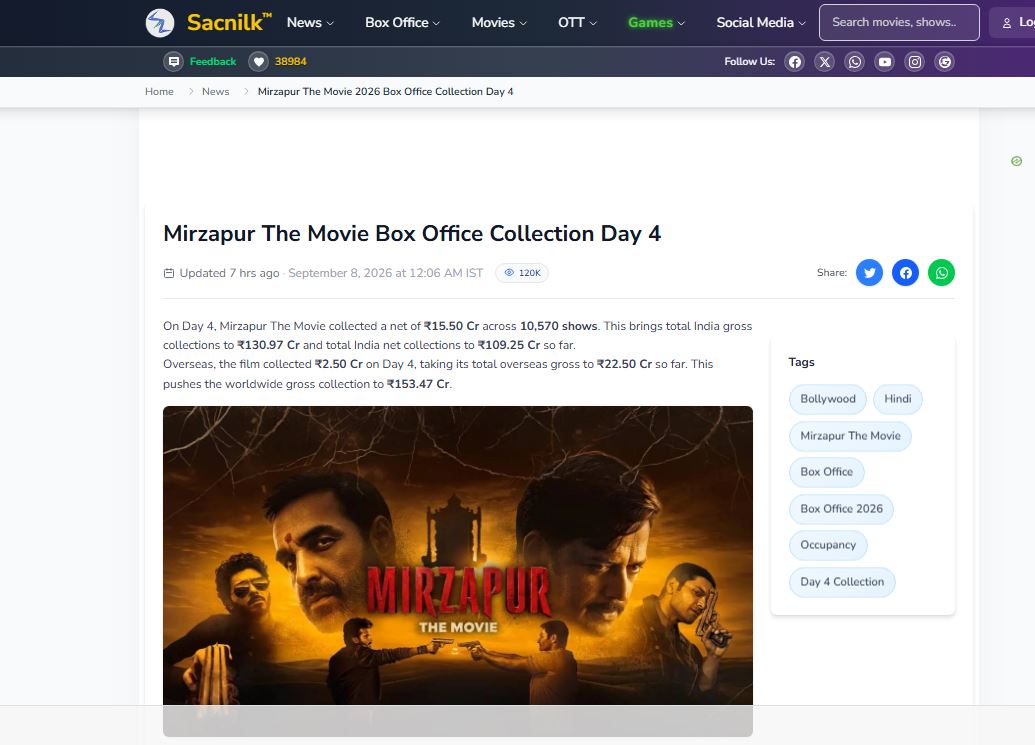Share article on Twitter
The height and width of the screenshot is (745, 1035).
pyautogui.click(x=869, y=273)
